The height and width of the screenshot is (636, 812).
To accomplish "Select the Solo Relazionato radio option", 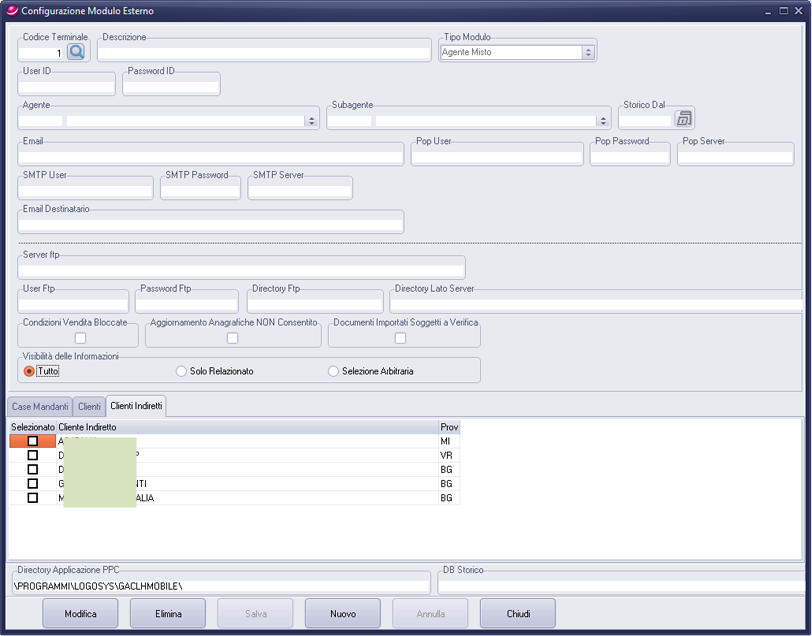I will pyautogui.click(x=181, y=371).
